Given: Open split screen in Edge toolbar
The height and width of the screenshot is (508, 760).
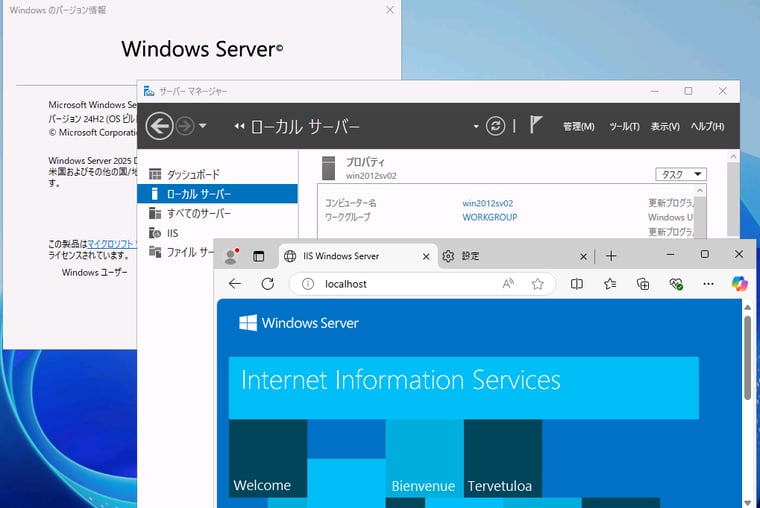Looking at the screenshot, I should (577, 284).
